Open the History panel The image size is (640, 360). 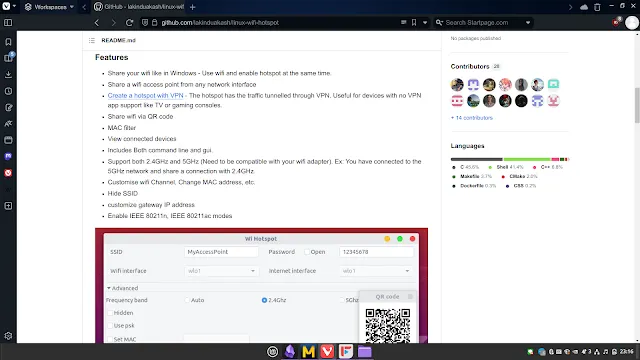[8, 91]
